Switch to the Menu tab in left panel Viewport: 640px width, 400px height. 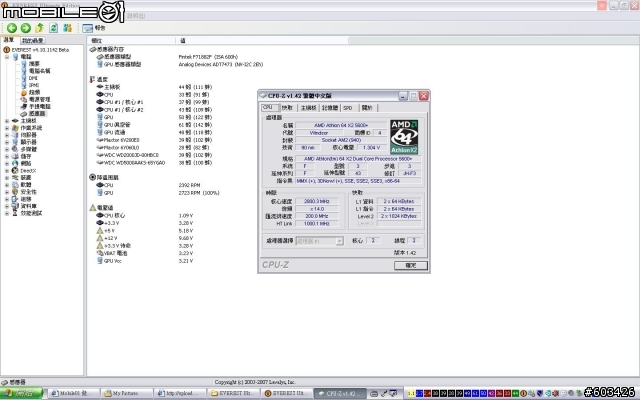(9, 40)
